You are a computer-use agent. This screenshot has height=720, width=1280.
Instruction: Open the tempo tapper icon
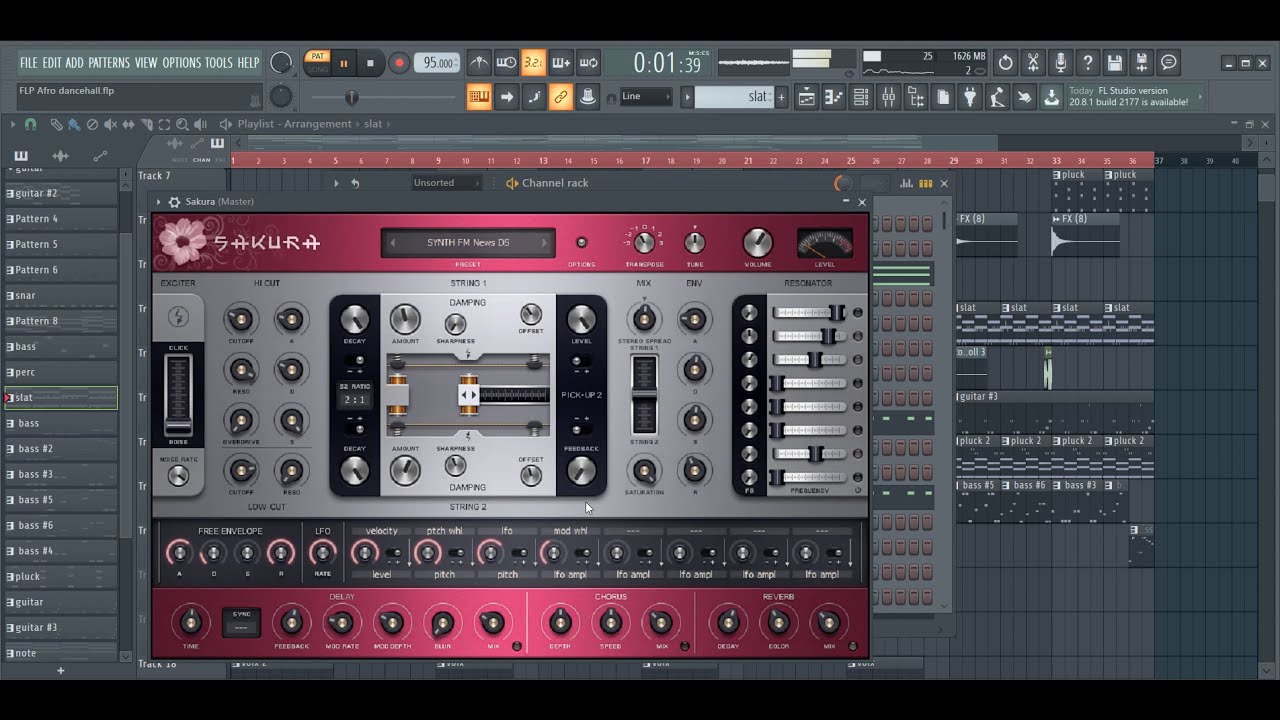tap(997, 97)
